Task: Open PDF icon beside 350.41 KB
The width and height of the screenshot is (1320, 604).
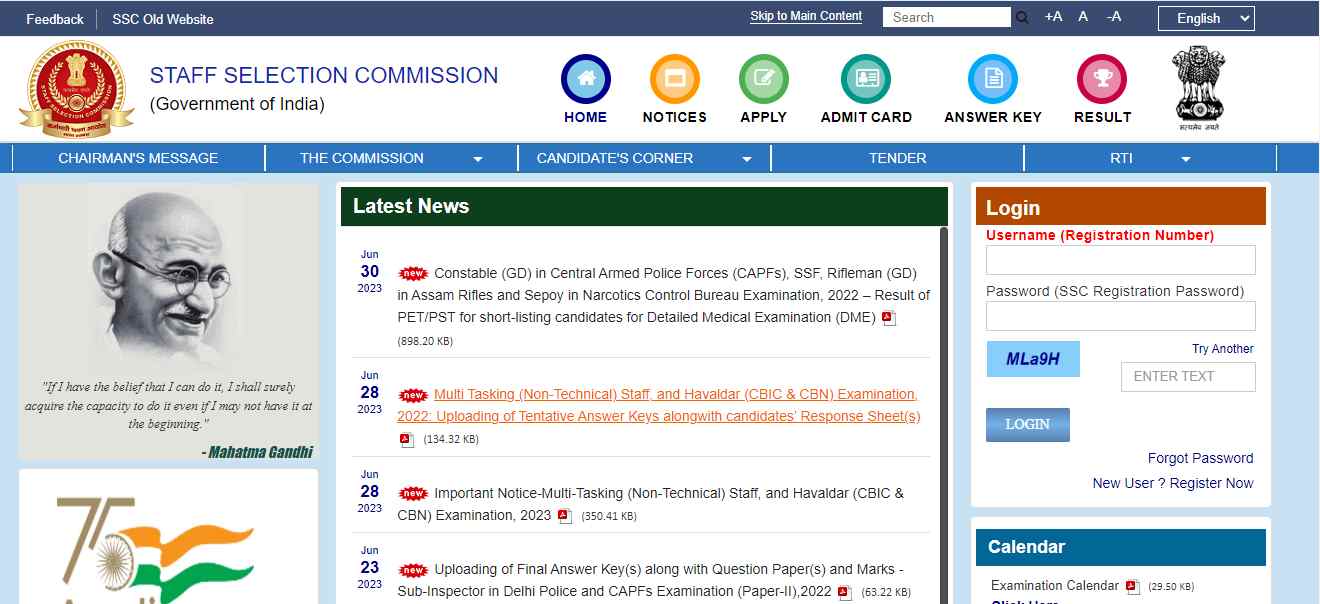Action: coord(565,516)
